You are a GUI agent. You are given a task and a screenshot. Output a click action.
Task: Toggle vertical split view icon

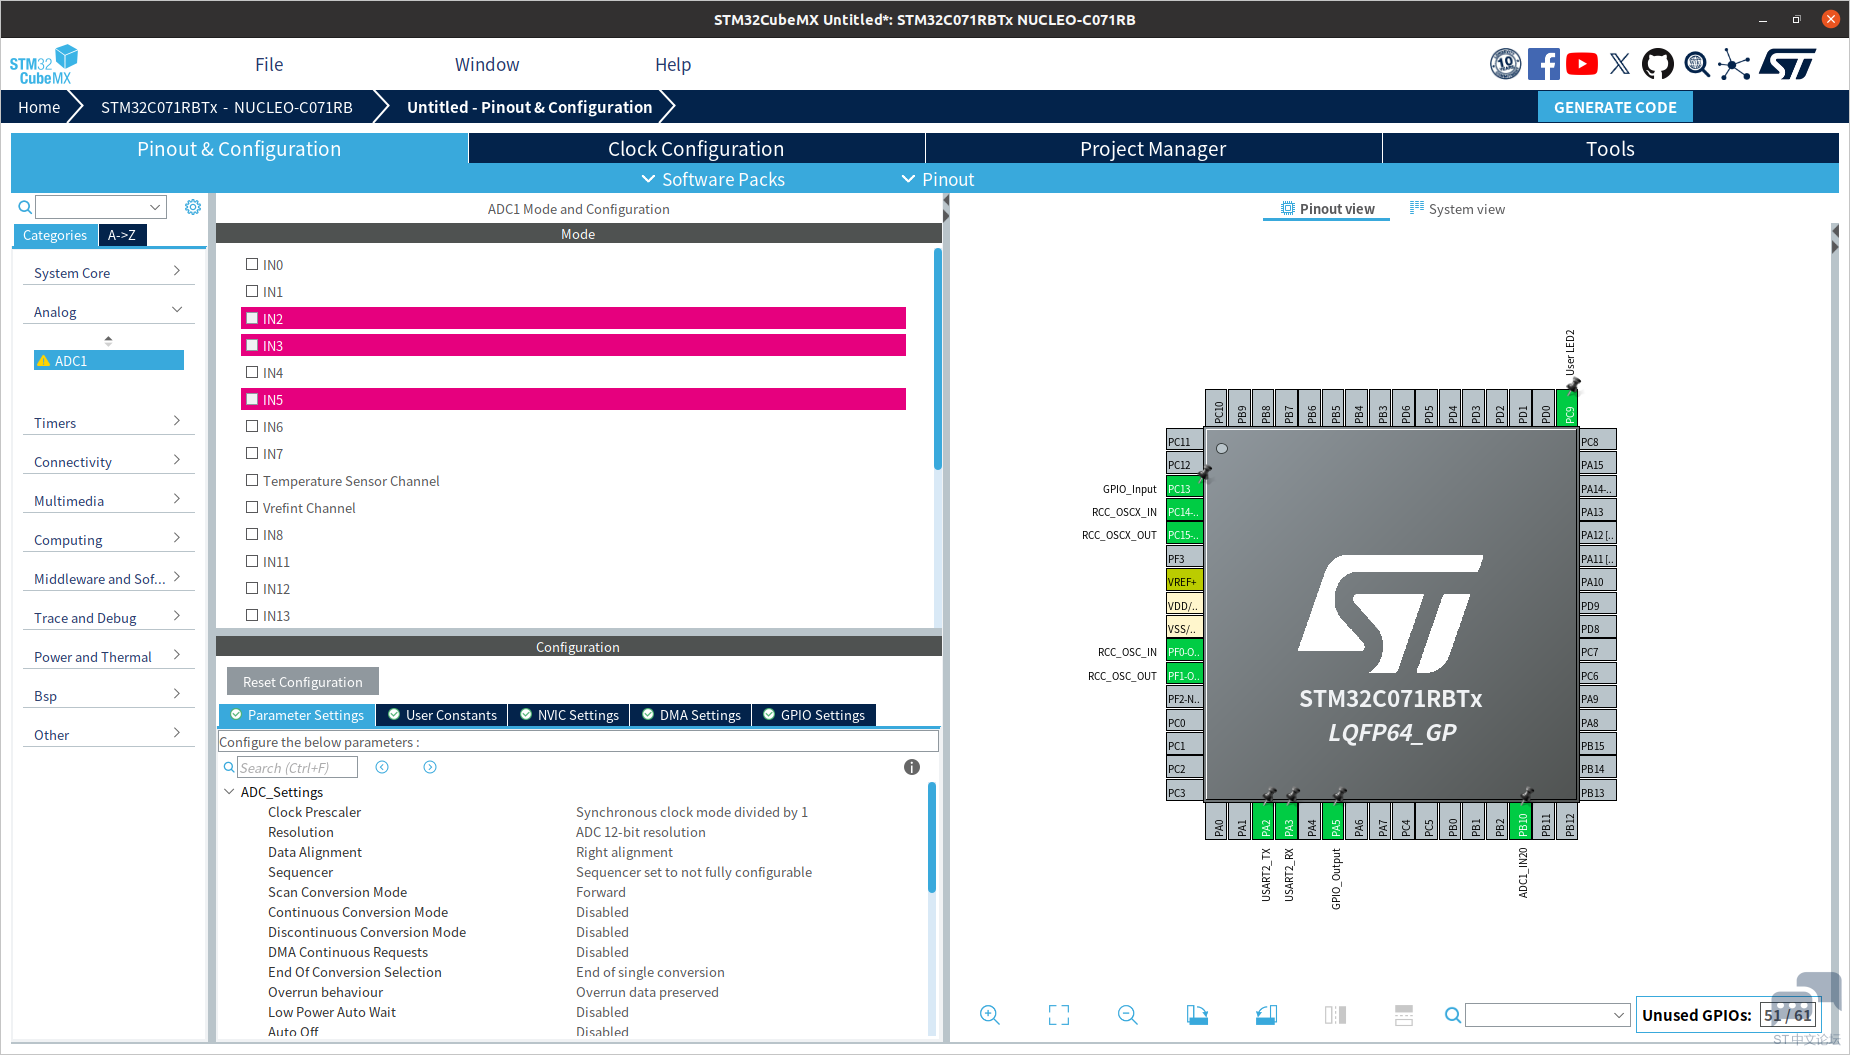tap(1335, 1015)
